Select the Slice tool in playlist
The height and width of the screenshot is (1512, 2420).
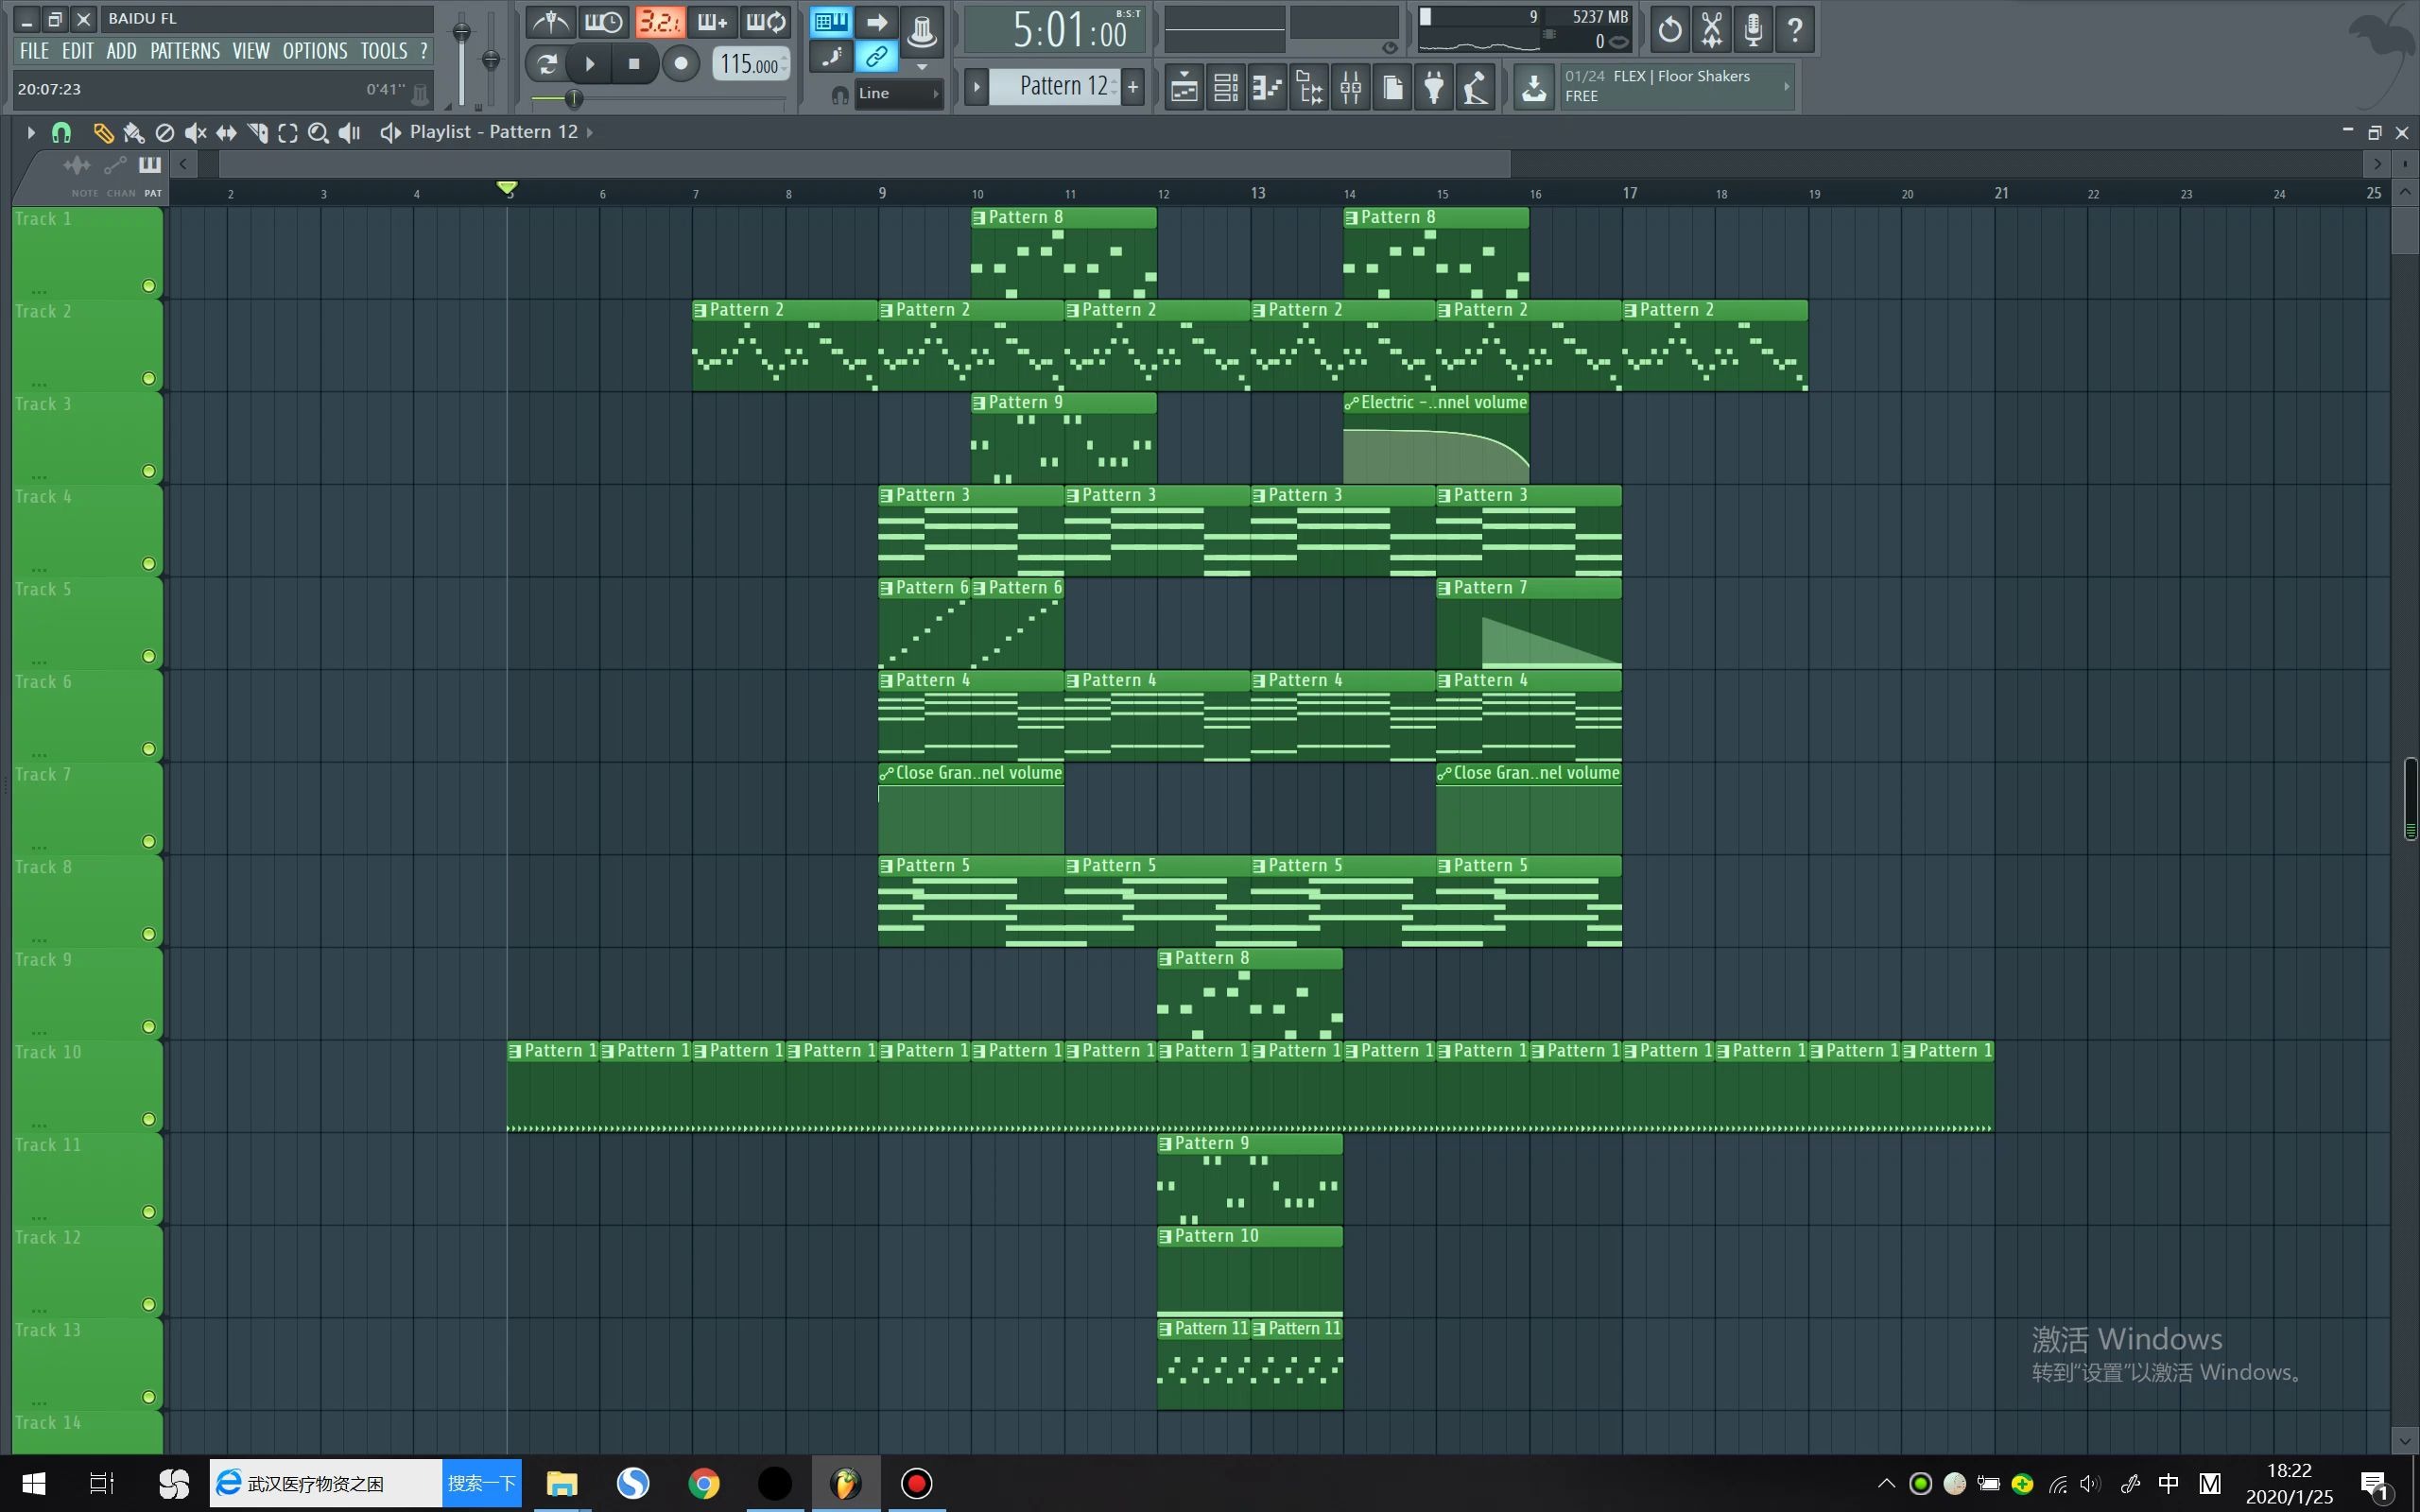[257, 132]
